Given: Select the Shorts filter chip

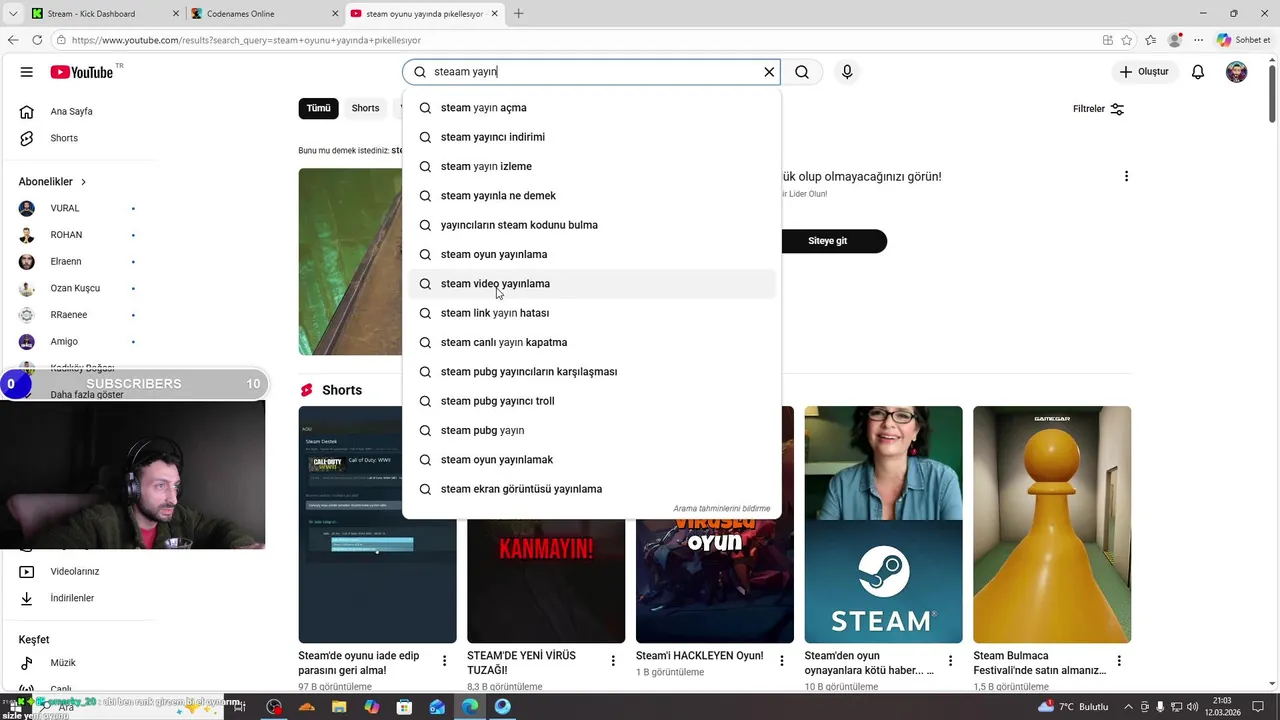Looking at the screenshot, I should pos(365,108).
